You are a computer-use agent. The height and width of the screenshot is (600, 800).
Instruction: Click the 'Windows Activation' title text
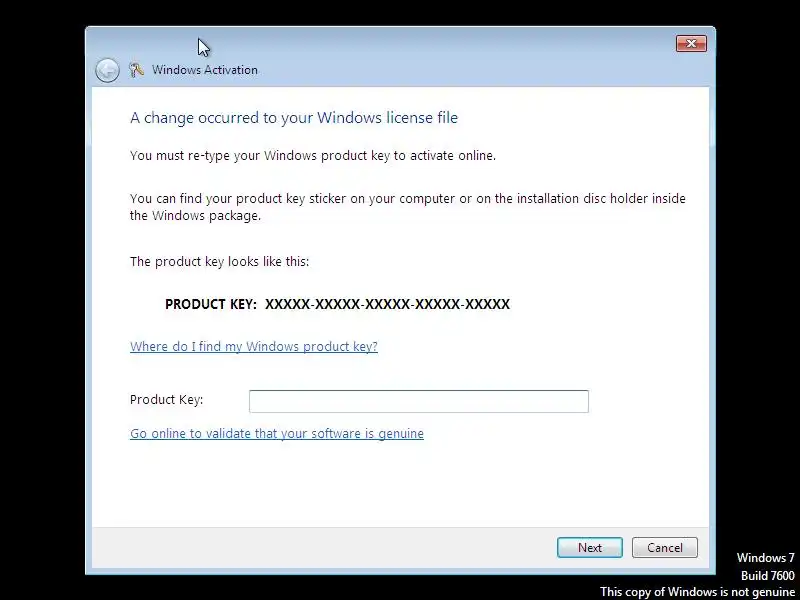[x=205, y=70]
